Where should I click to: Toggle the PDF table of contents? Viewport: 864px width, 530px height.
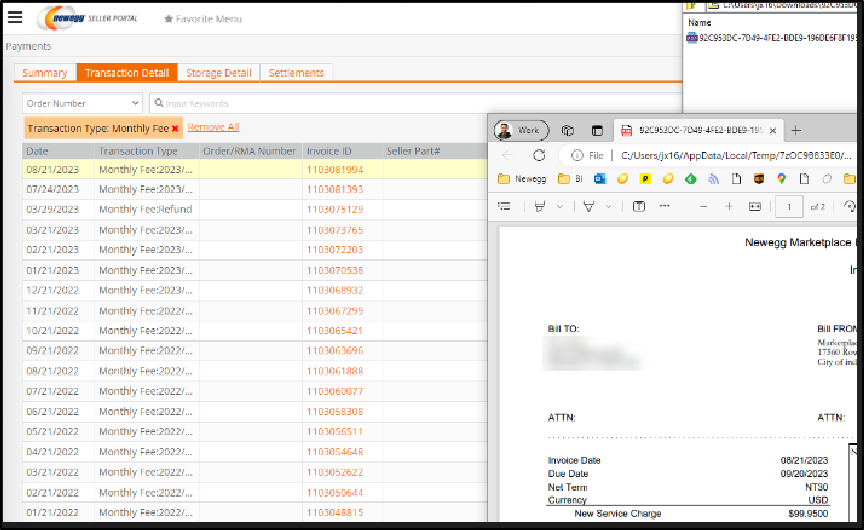(x=504, y=207)
